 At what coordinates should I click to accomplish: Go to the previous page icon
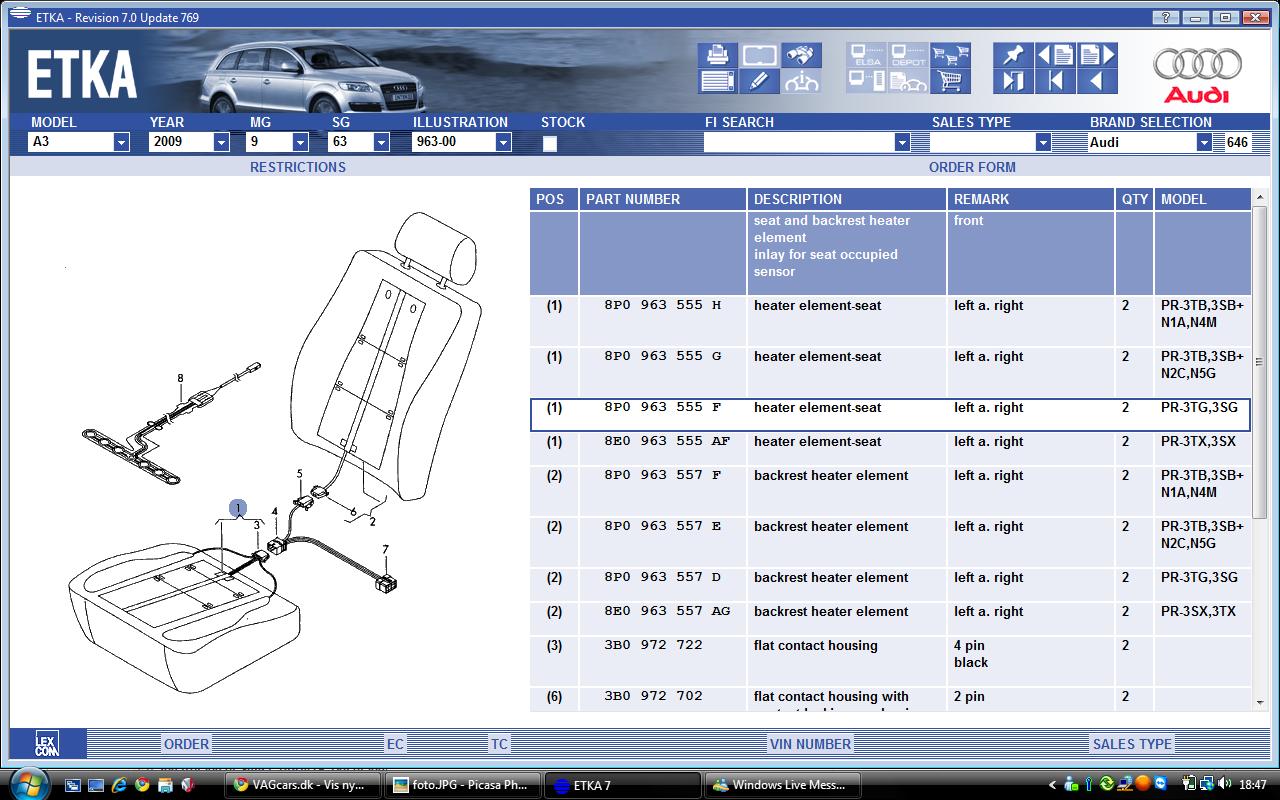1055,55
